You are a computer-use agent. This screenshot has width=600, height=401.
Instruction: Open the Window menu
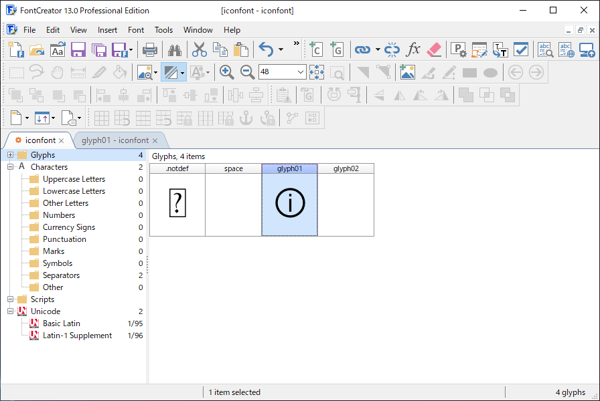(198, 30)
